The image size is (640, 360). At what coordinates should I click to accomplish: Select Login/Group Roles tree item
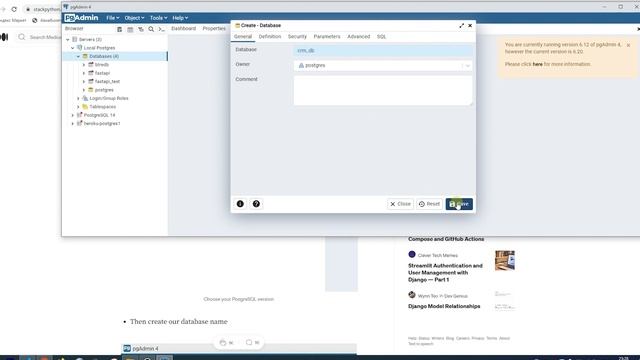pos(109,98)
